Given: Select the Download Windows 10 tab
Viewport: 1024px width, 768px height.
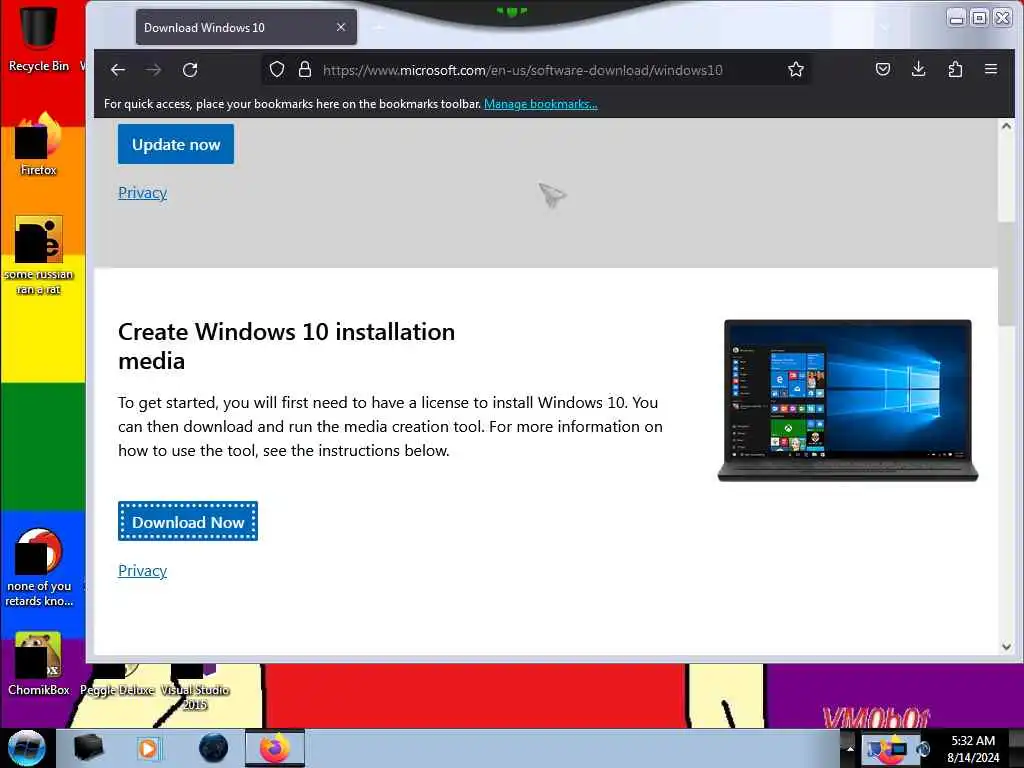Looking at the screenshot, I should coord(246,27).
